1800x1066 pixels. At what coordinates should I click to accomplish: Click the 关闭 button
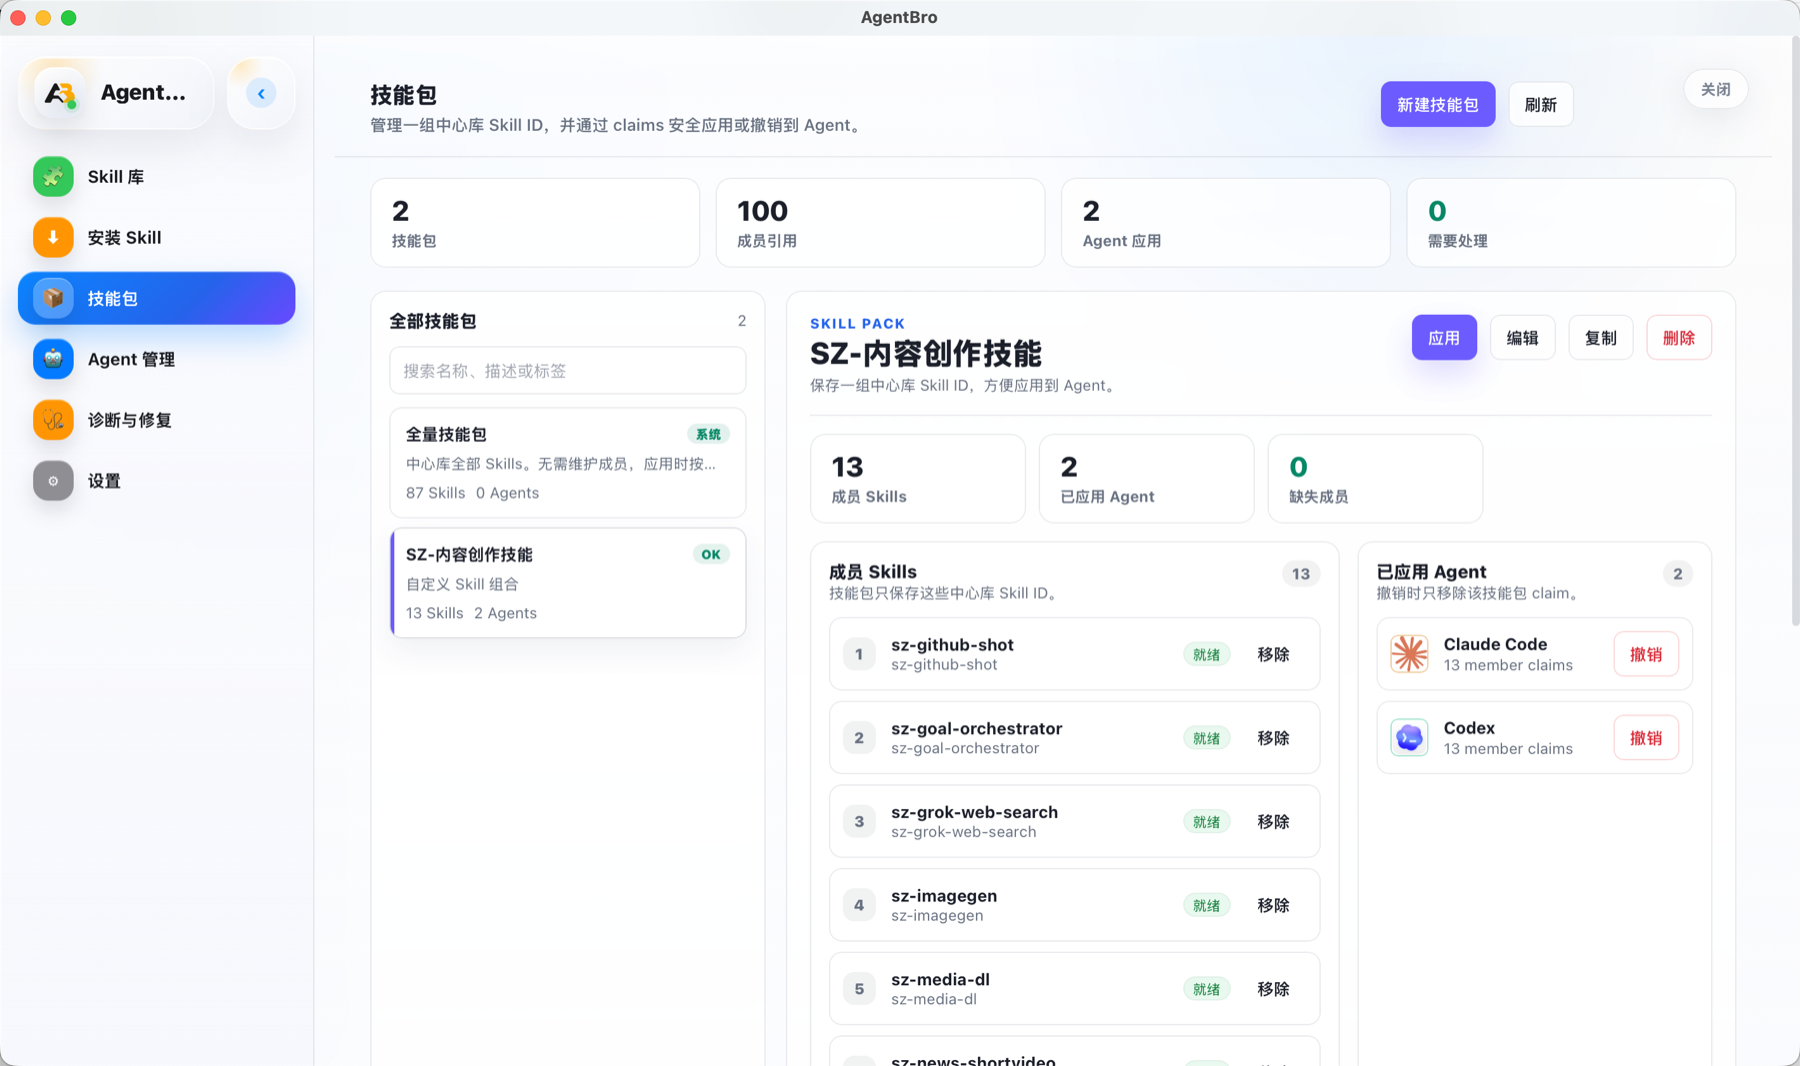click(x=1716, y=90)
